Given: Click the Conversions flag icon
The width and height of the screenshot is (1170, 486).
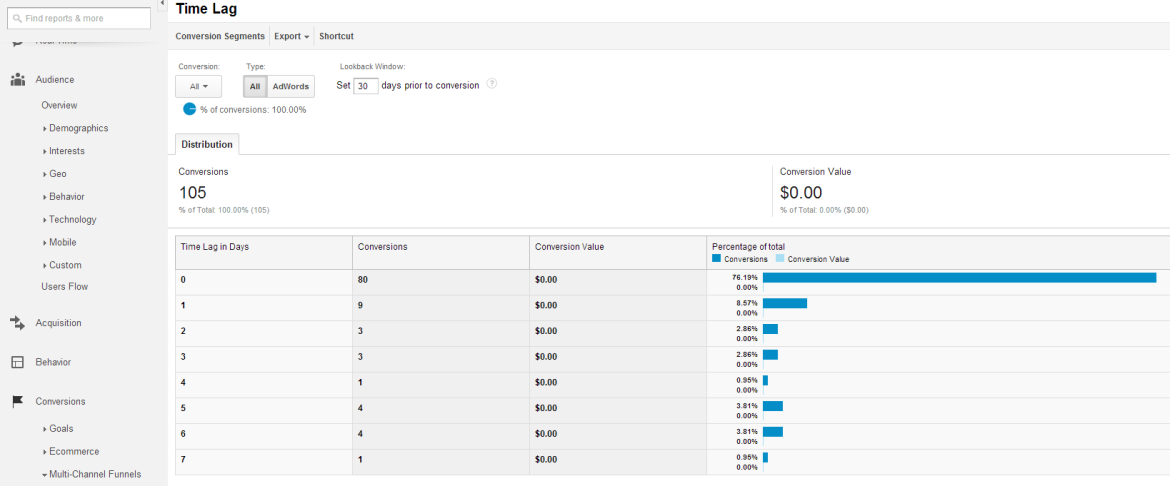Looking at the screenshot, I should [18, 402].
